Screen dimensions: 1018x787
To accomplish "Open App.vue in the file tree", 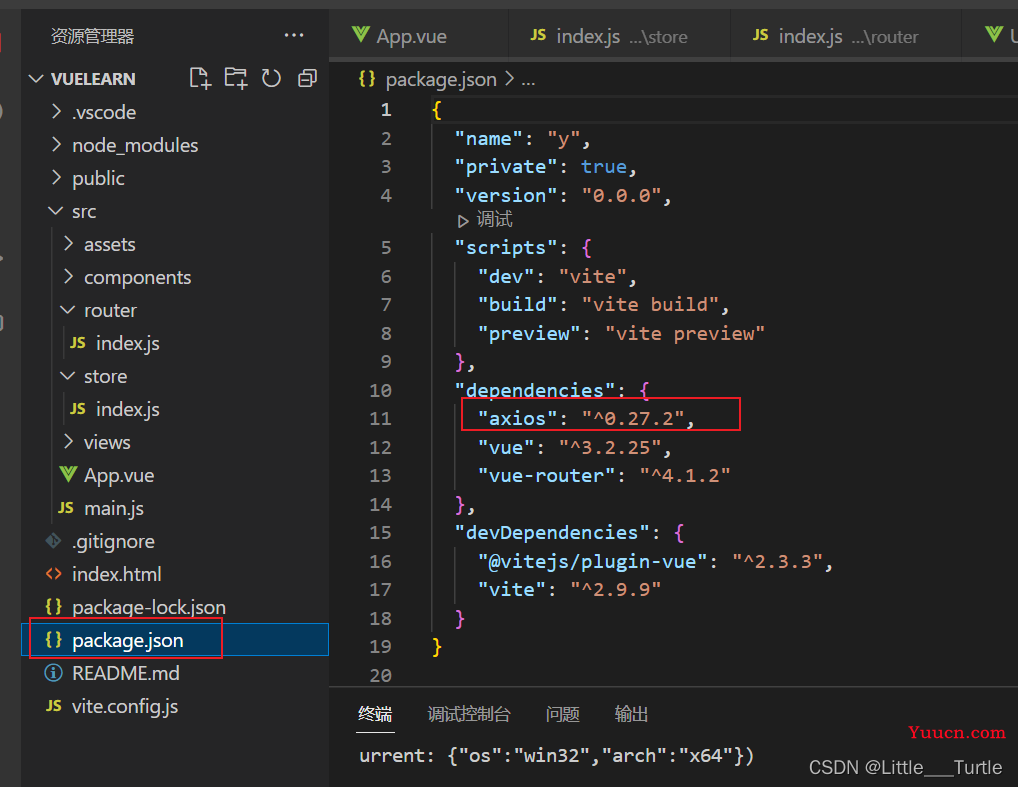I will (119, 475).
